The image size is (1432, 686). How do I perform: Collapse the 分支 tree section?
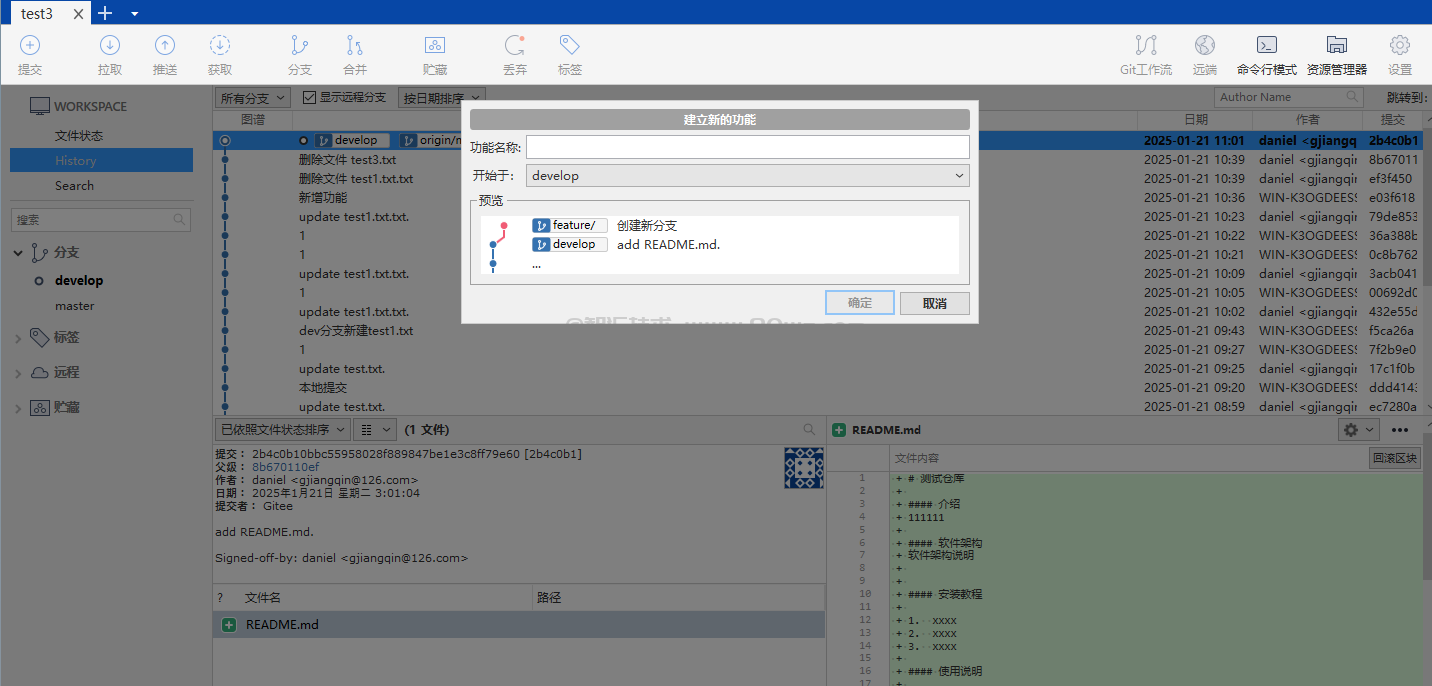(18, 253)
